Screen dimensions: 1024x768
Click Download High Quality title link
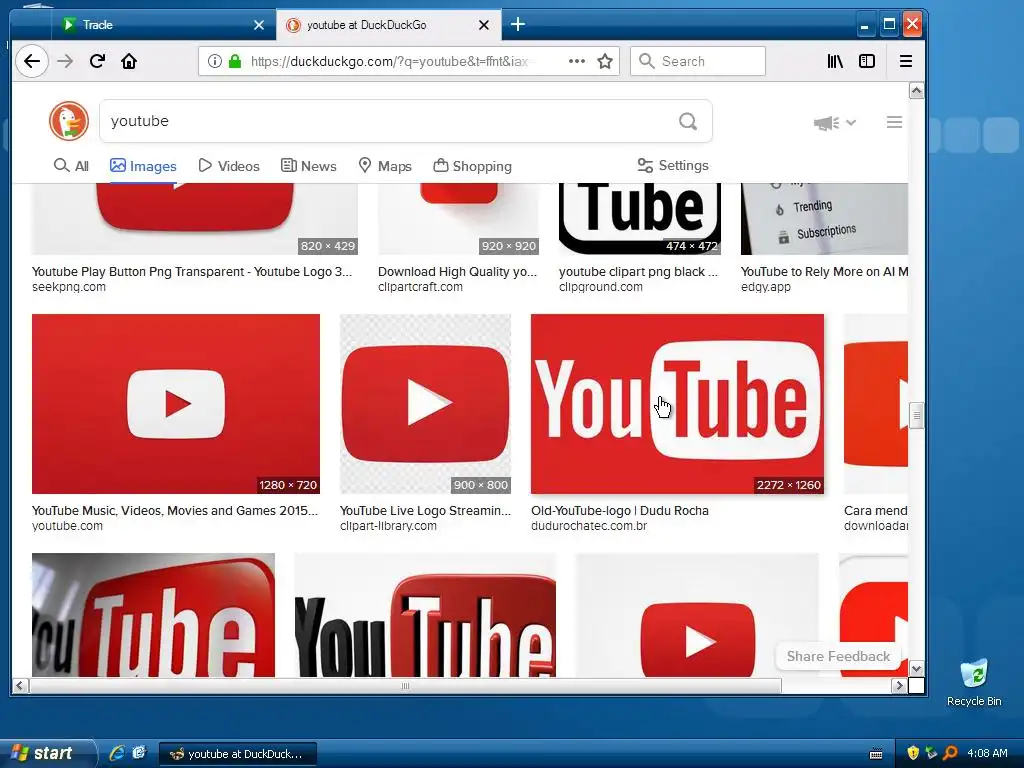[x=457, y=272]
